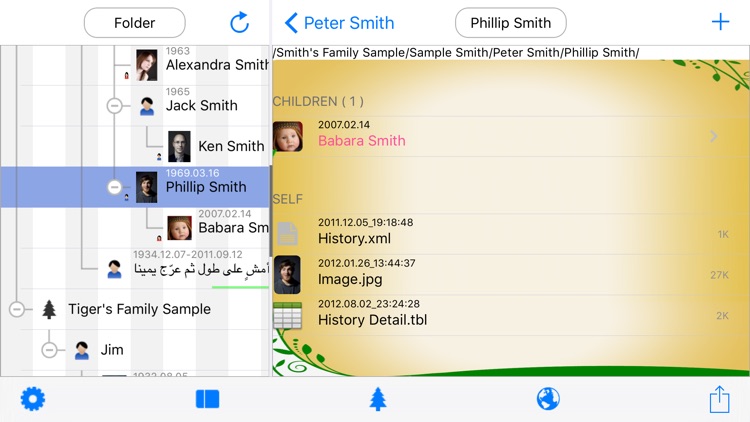Select Tiger's Family Sample row
This screenshot has width=750, height=422.
click(x=135, y=309)
